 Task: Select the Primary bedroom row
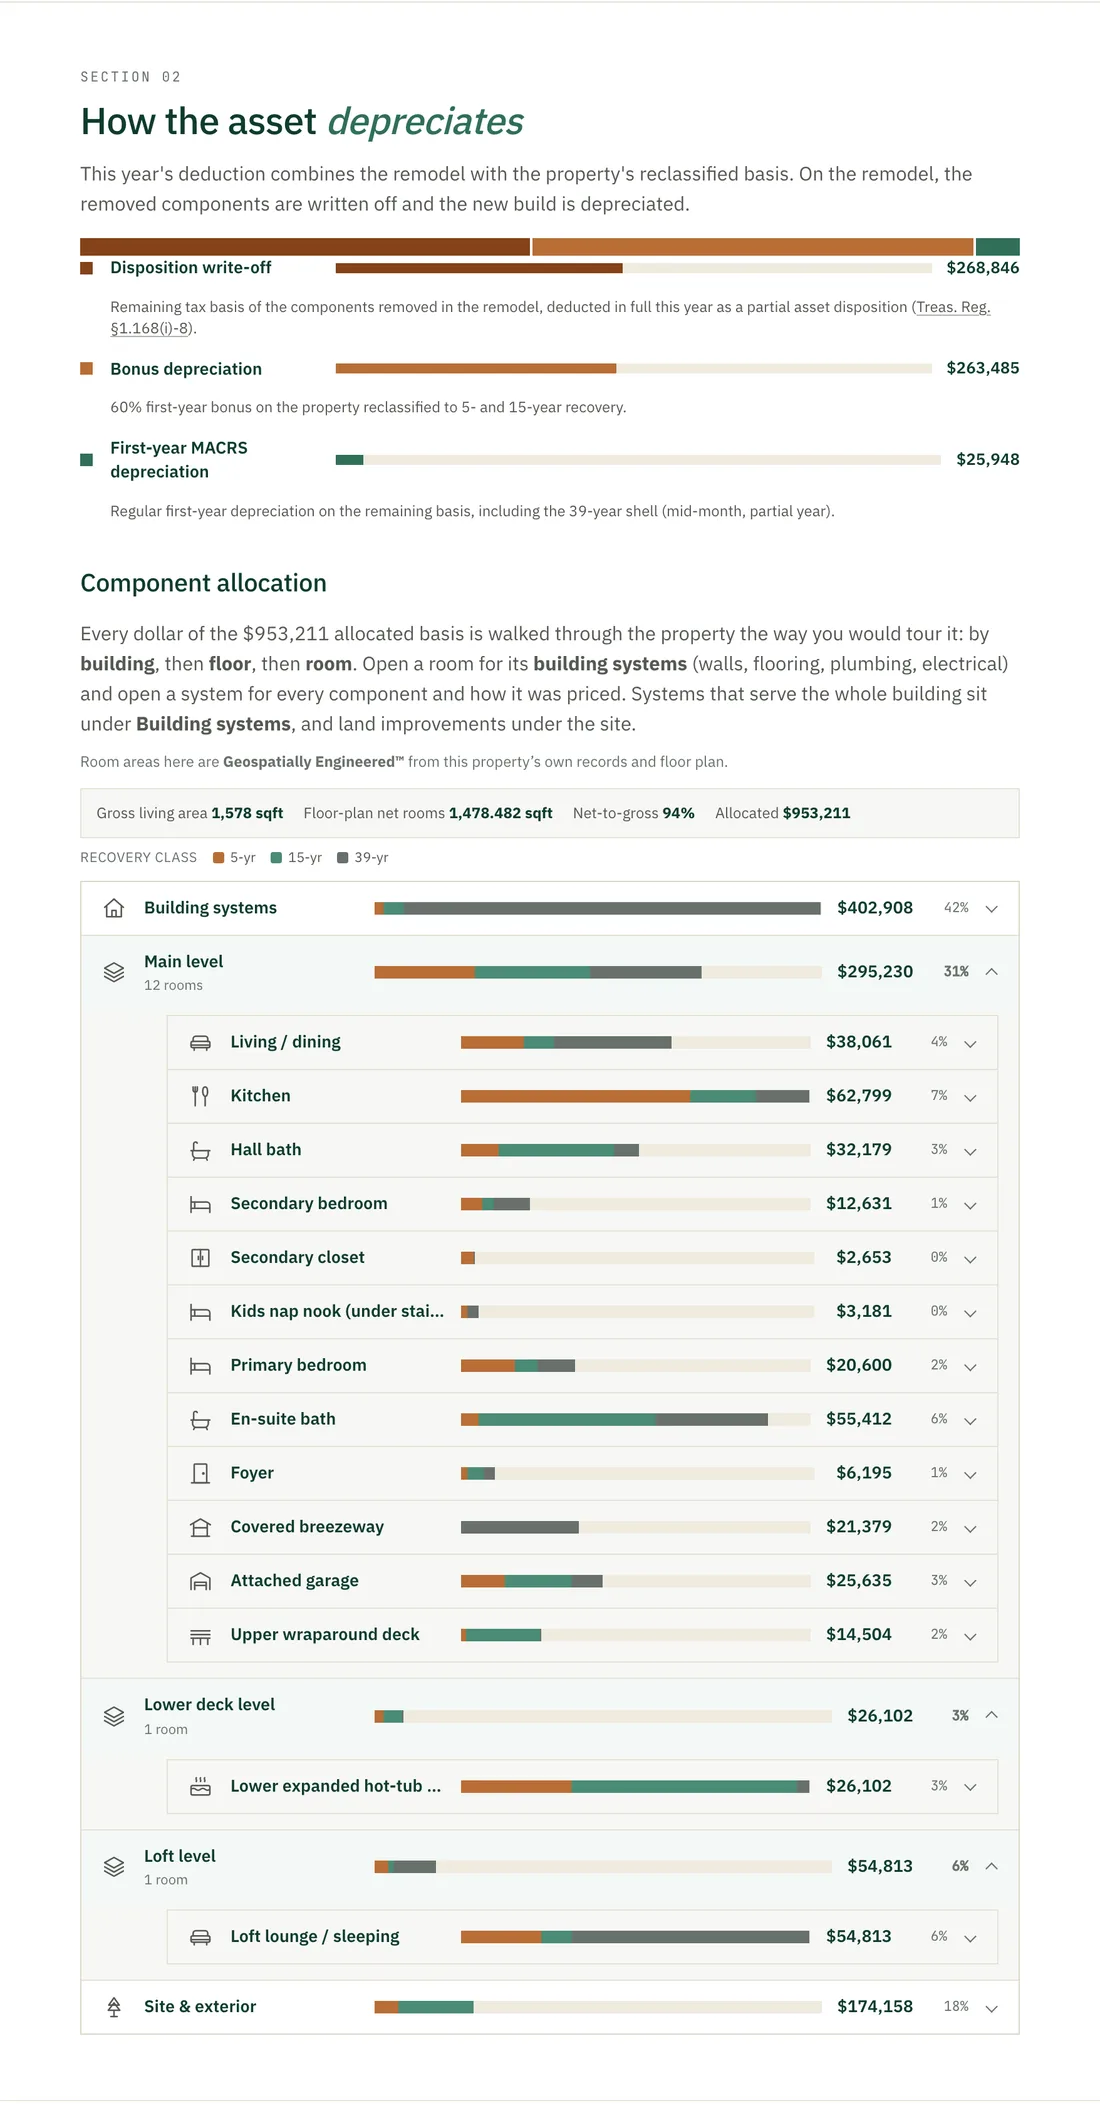582,1366
